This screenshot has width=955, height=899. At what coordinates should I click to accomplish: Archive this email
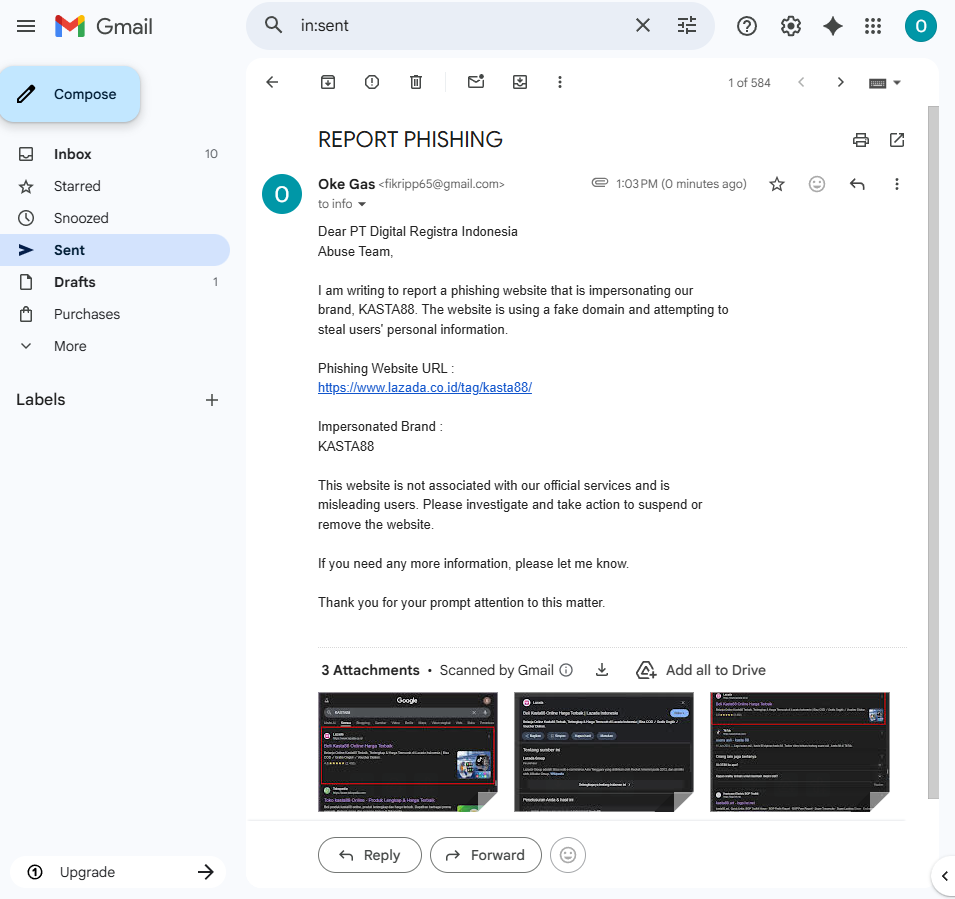point(328,82)
